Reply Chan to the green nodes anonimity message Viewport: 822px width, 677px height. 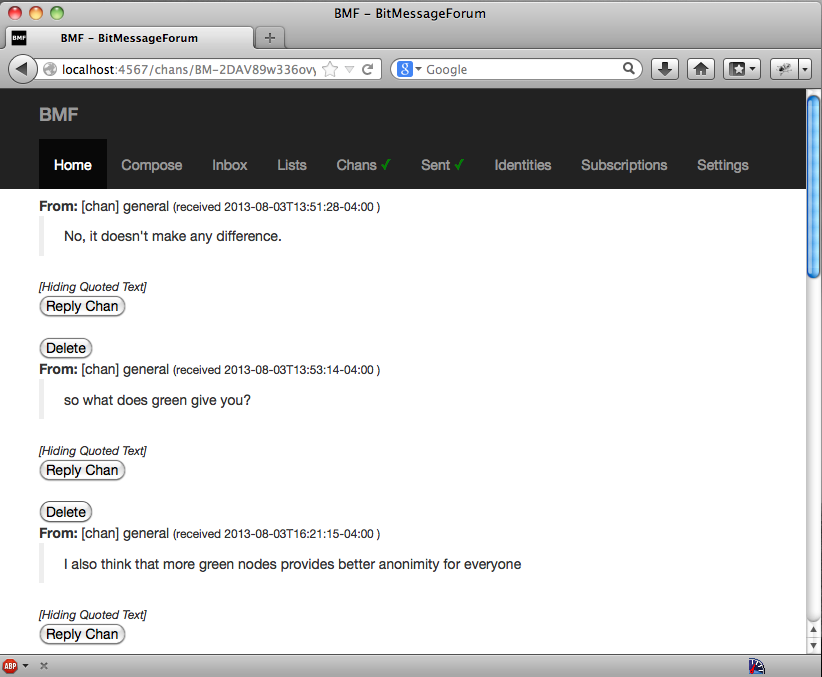82,634
